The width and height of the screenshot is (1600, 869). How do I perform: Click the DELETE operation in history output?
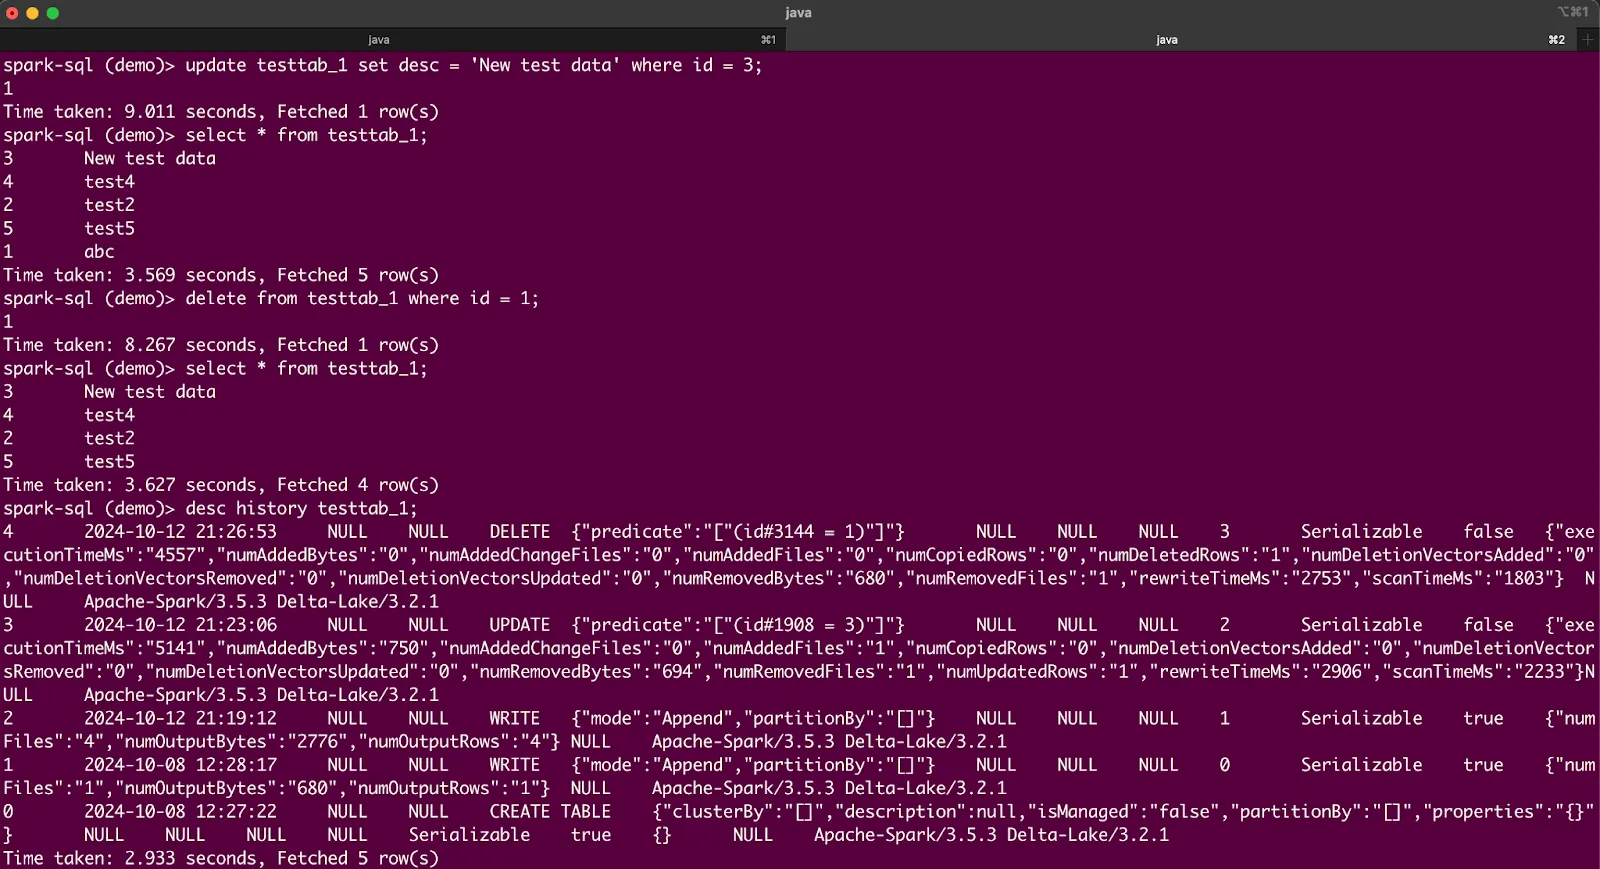coord(519,532)
